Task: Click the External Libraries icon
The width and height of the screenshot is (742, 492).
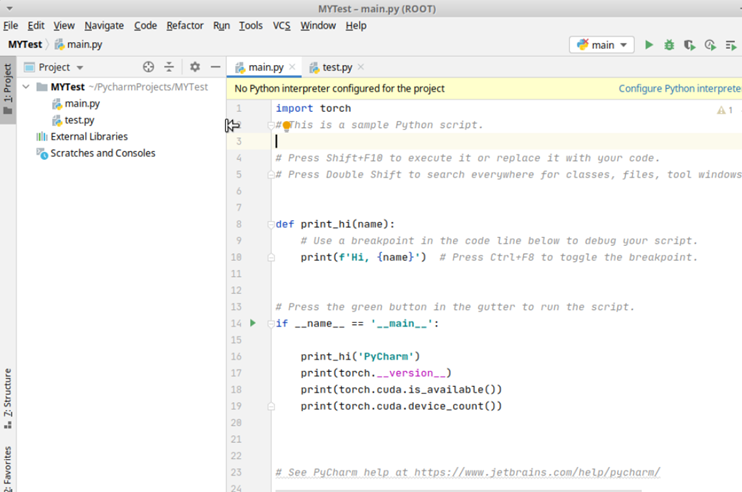Action: [42, 137]
